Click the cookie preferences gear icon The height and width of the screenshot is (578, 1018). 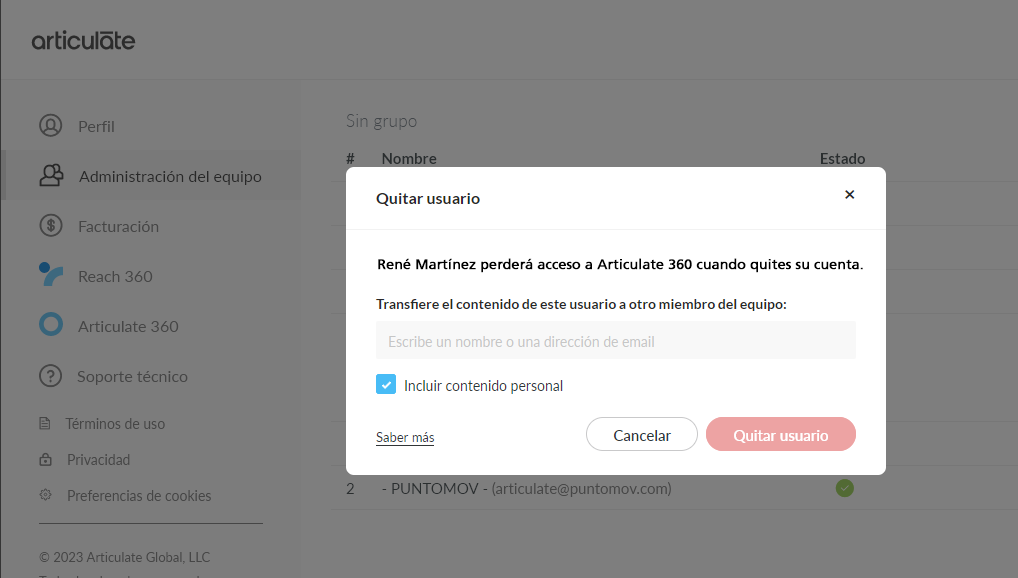pyautogui.click(x=45, y=495)
